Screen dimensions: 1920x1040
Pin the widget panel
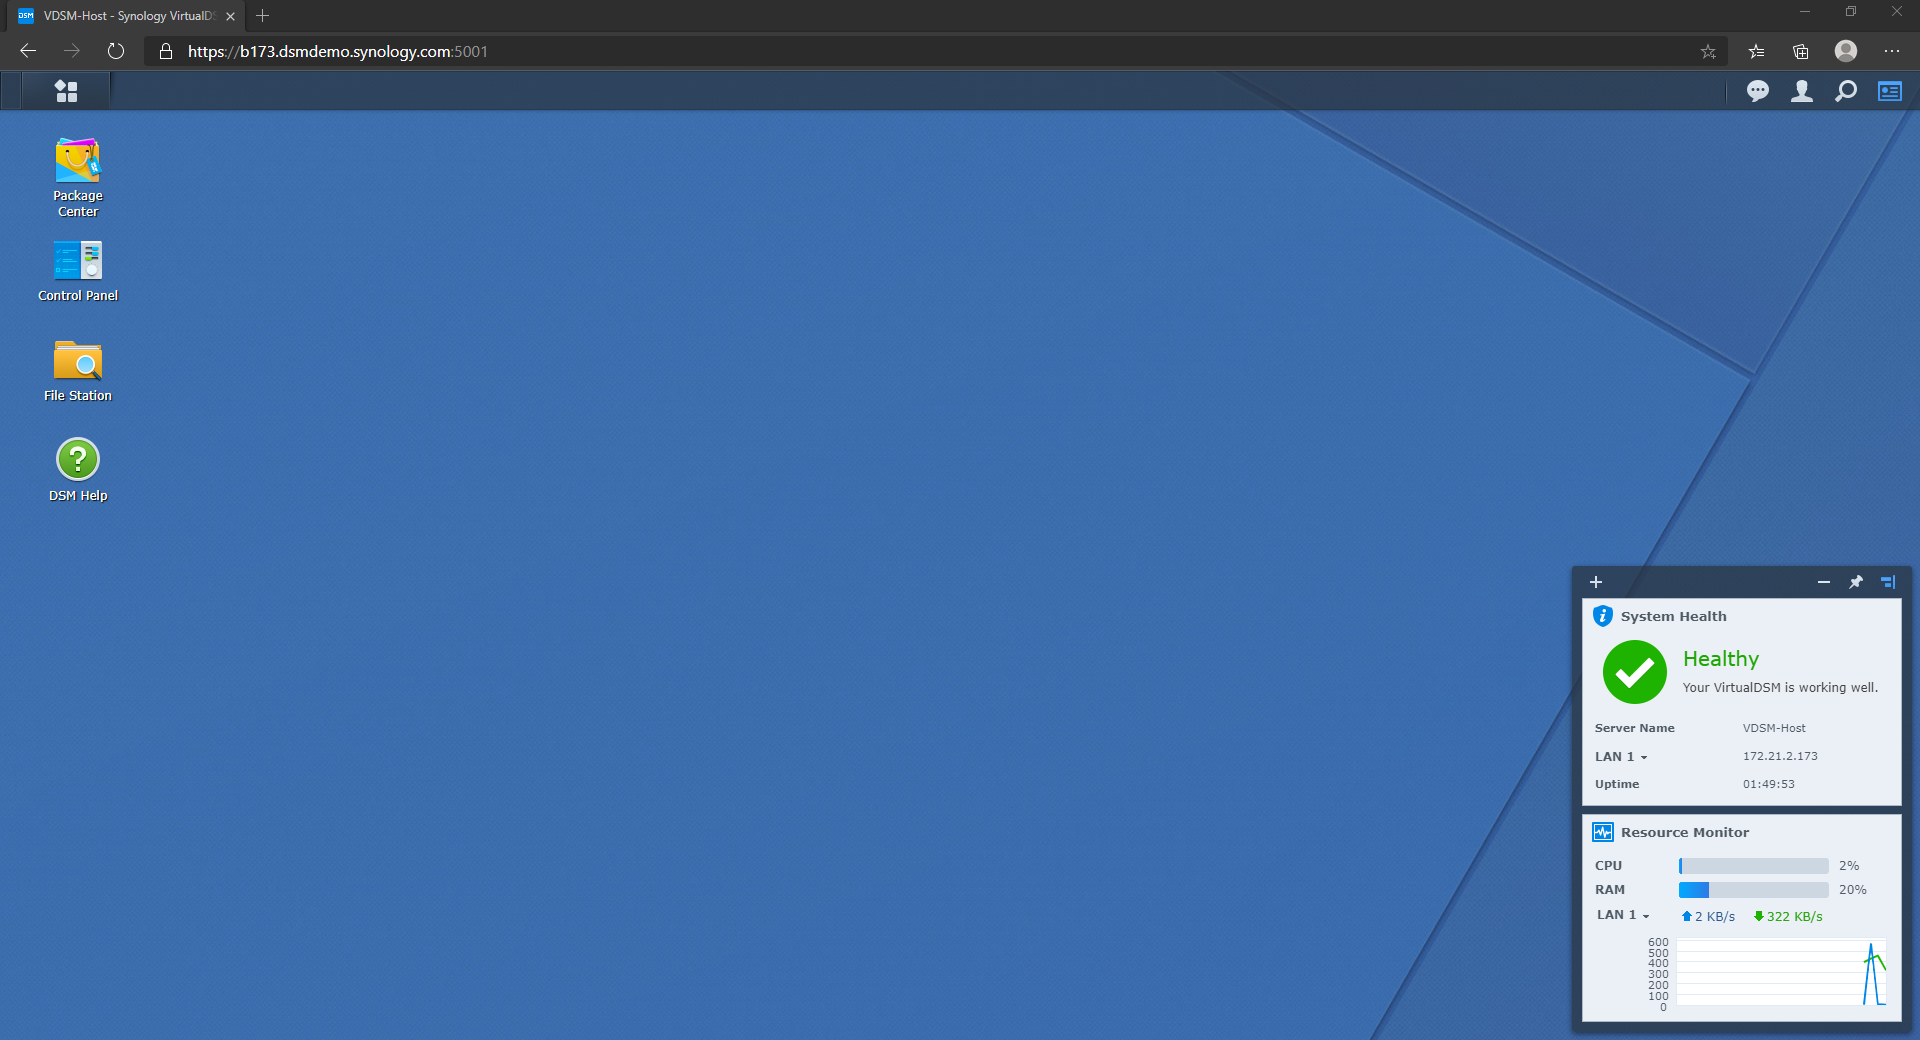[1856, 582]
